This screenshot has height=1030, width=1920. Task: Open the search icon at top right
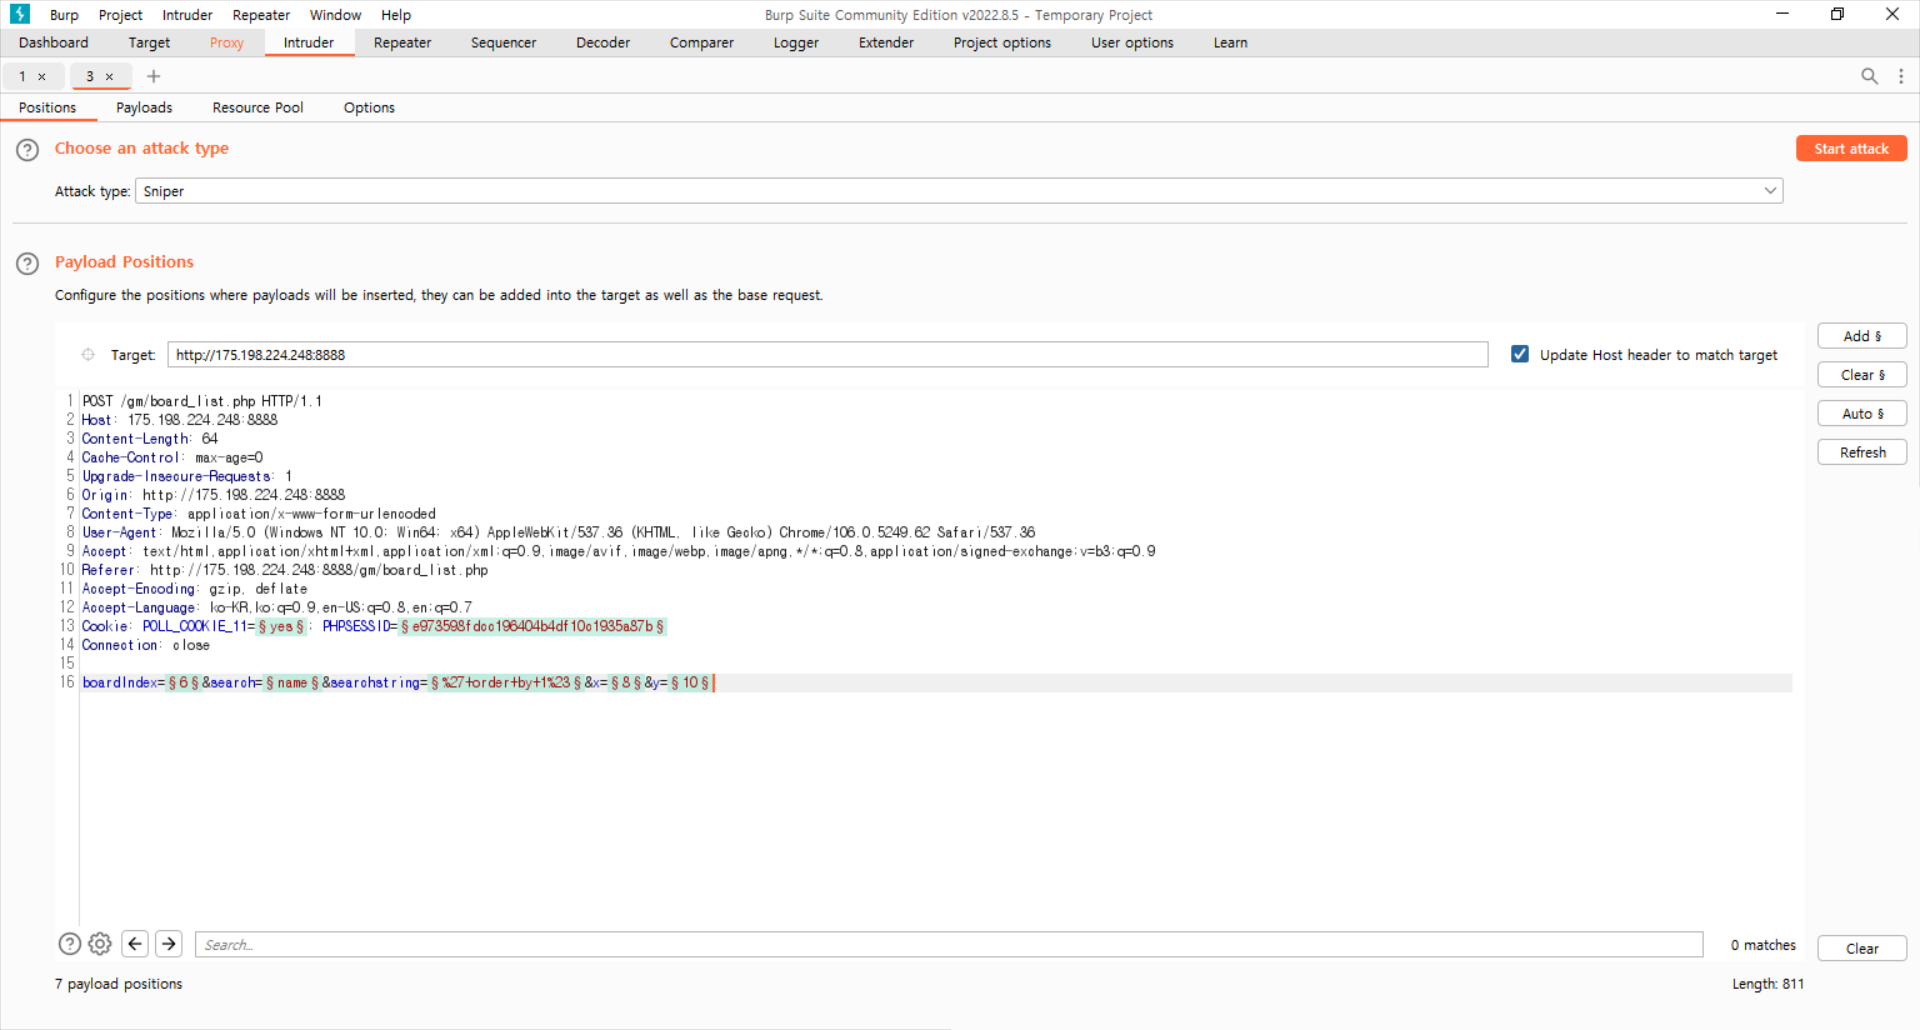tap(1869, 76)
